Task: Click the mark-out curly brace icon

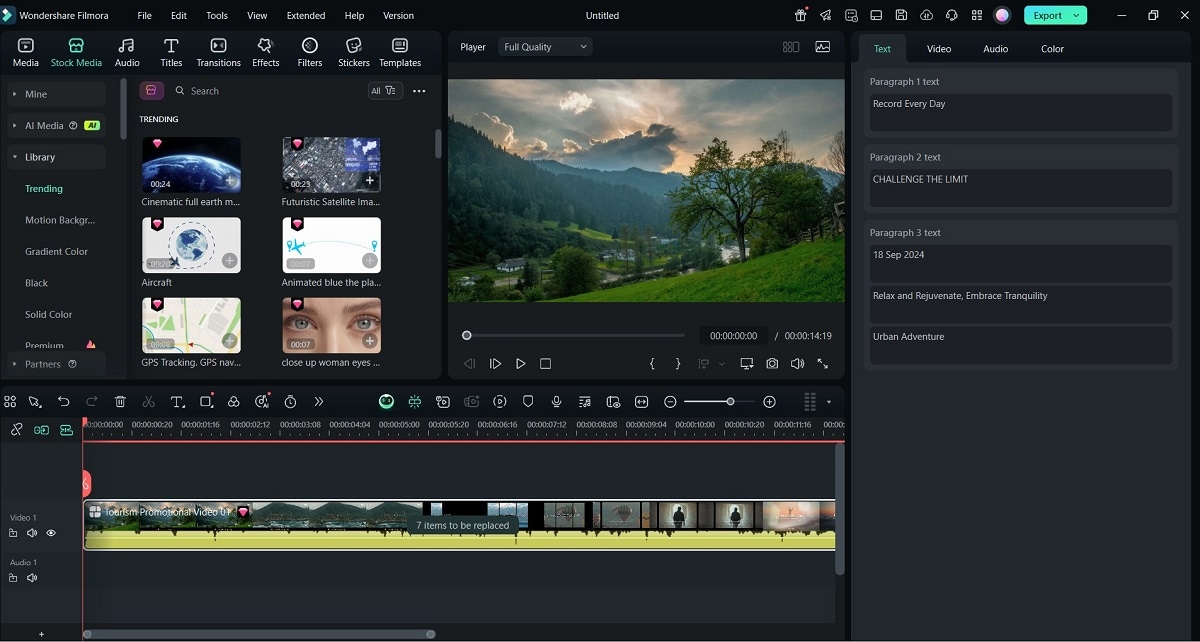Action: coord(678,364)
